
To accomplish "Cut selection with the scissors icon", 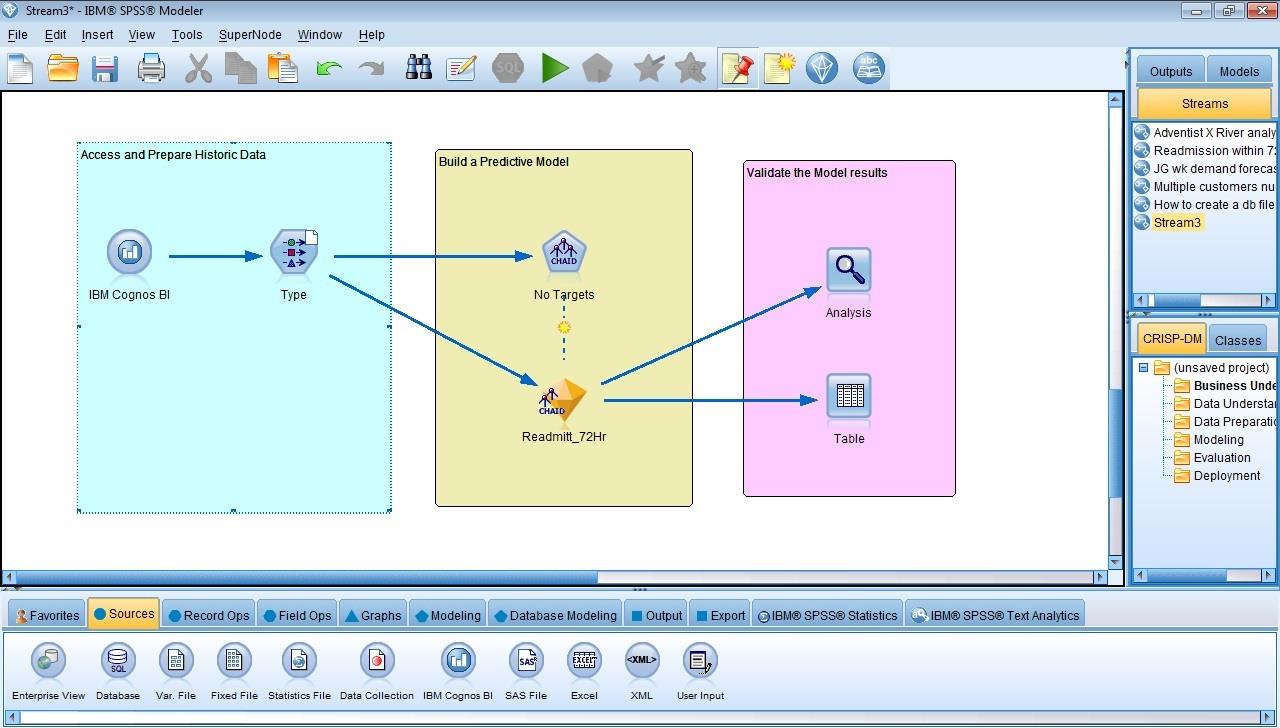I will click(x=198, y=68).
